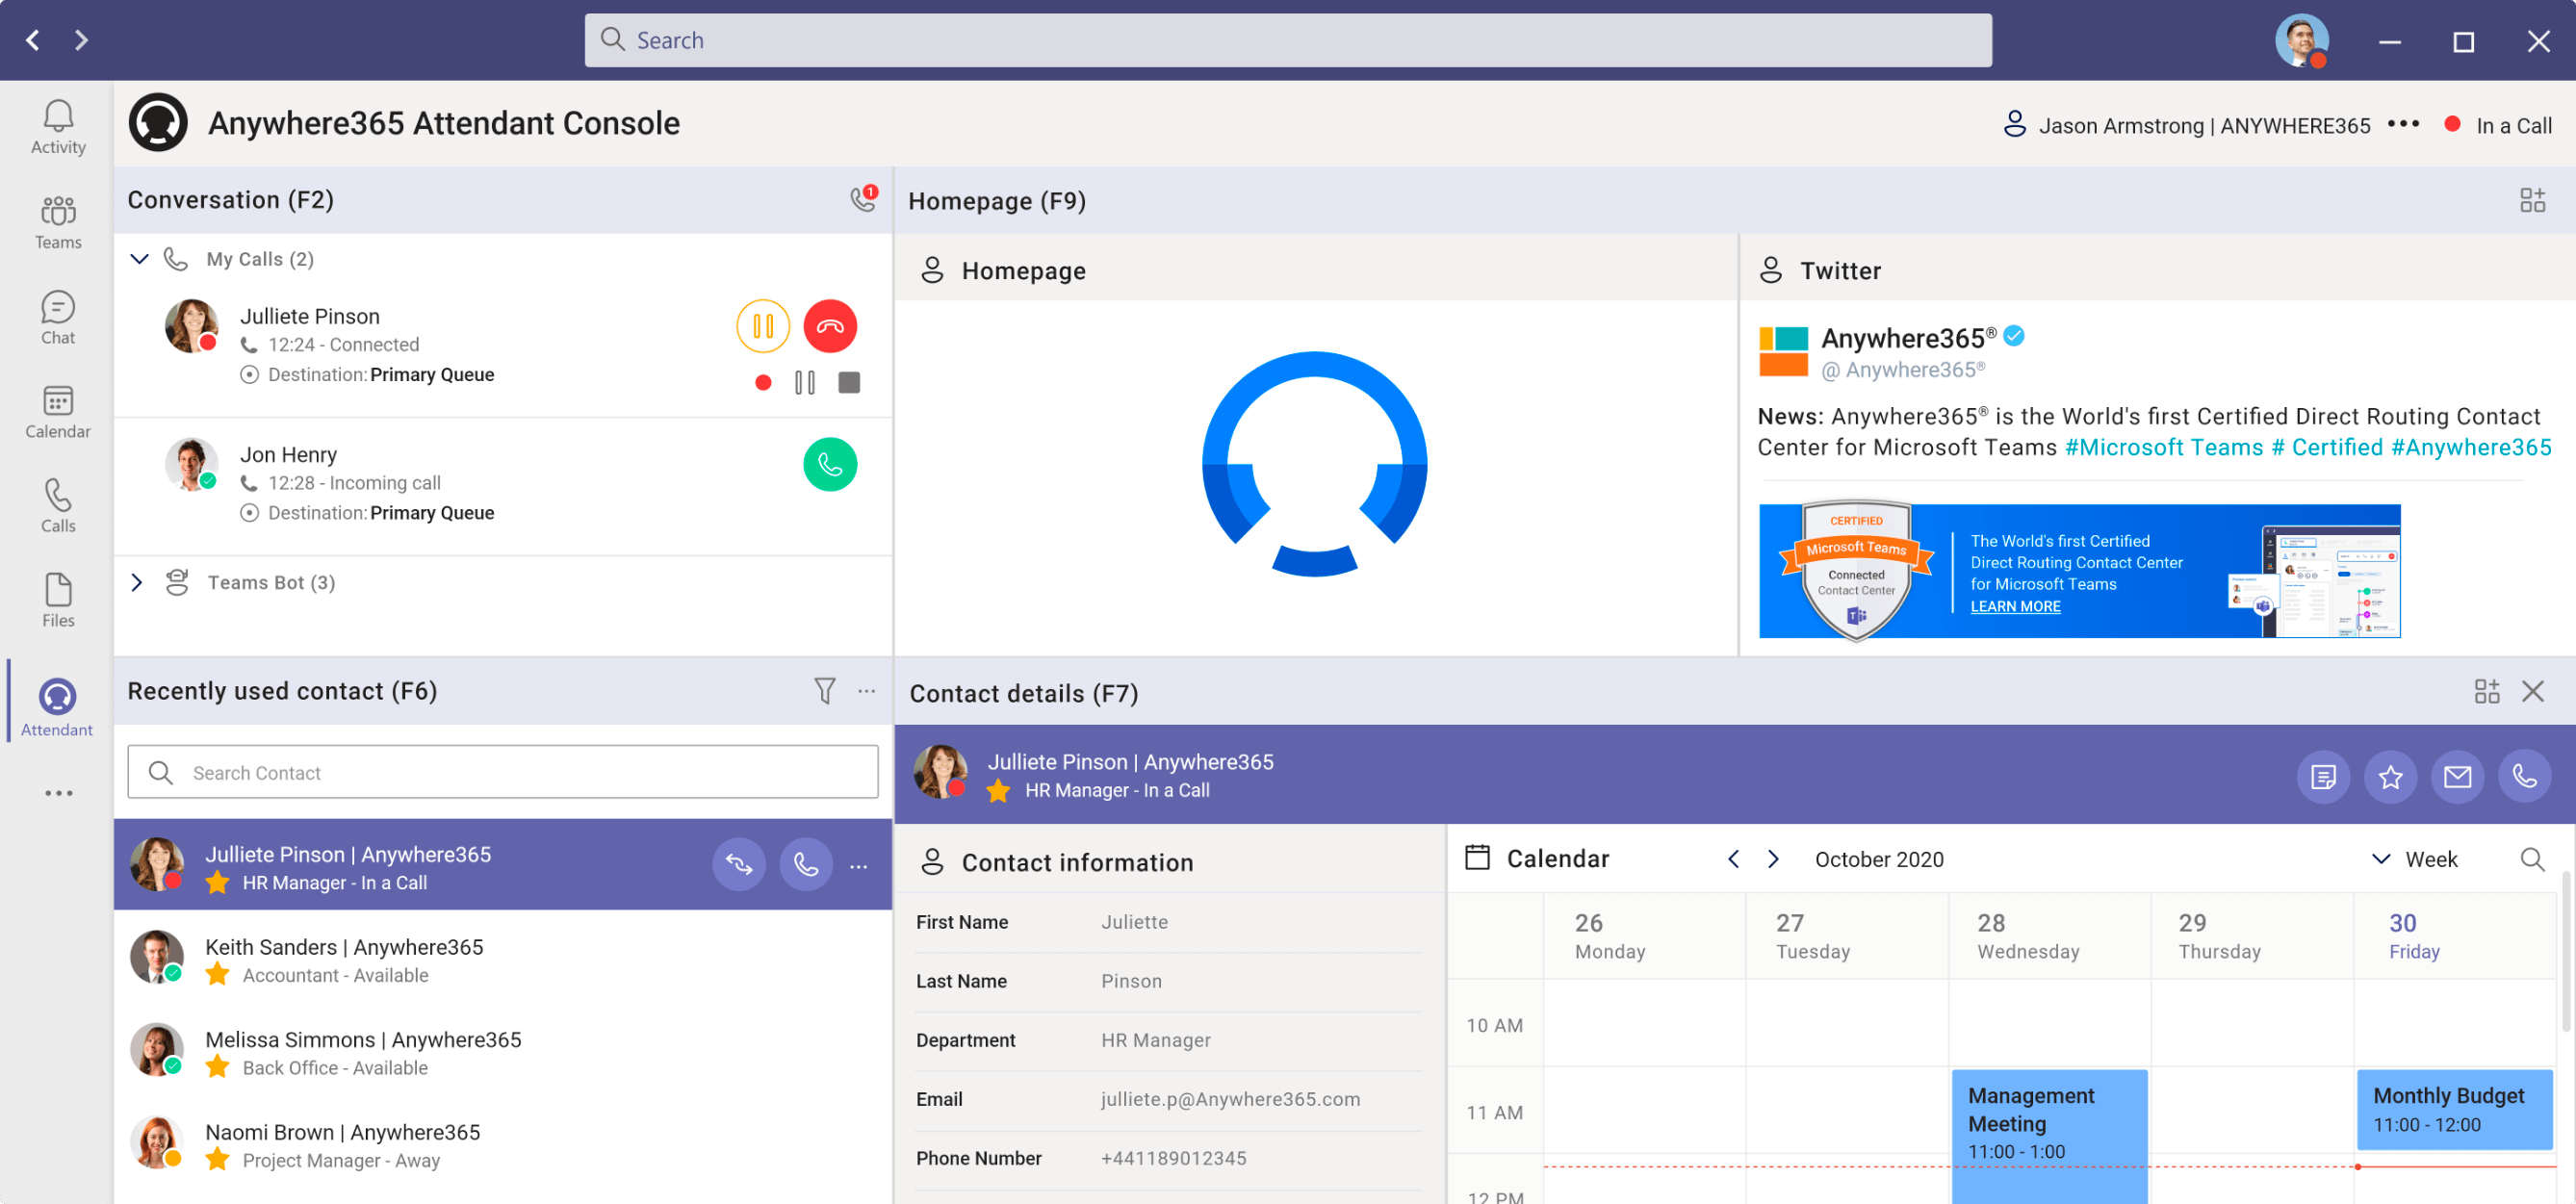Open the Activity tab in sidebar
The height and width of the screenshot is (1204, 2576).
coord(58,127)
